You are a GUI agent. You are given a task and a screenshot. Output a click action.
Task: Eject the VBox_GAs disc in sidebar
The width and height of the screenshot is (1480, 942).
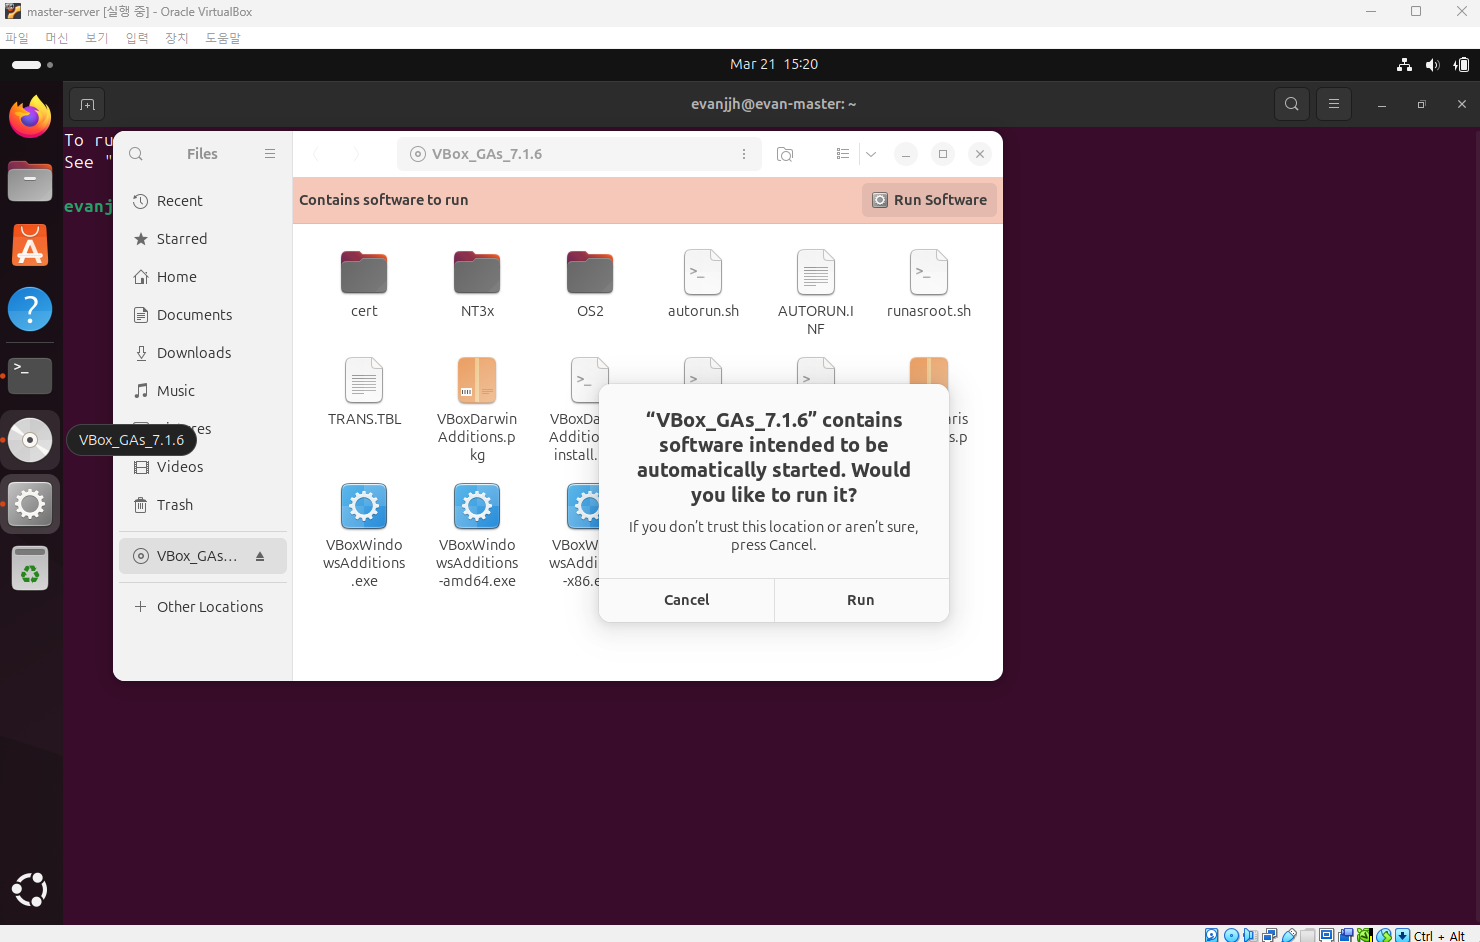coord(260,556)
